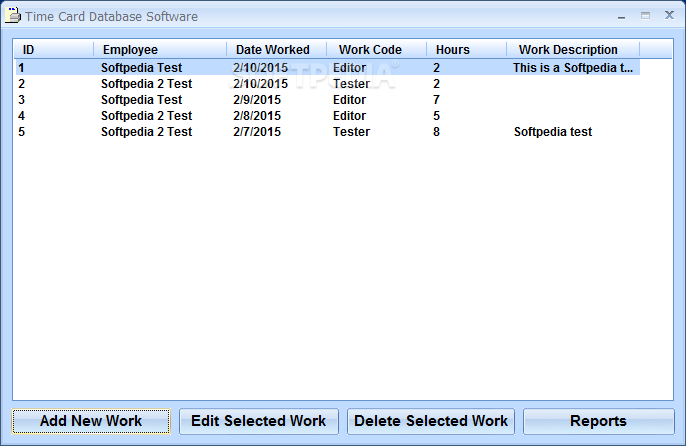Click hours value 2 in row 1
Viewport: 686px width, 446px height.
point(436,68)
